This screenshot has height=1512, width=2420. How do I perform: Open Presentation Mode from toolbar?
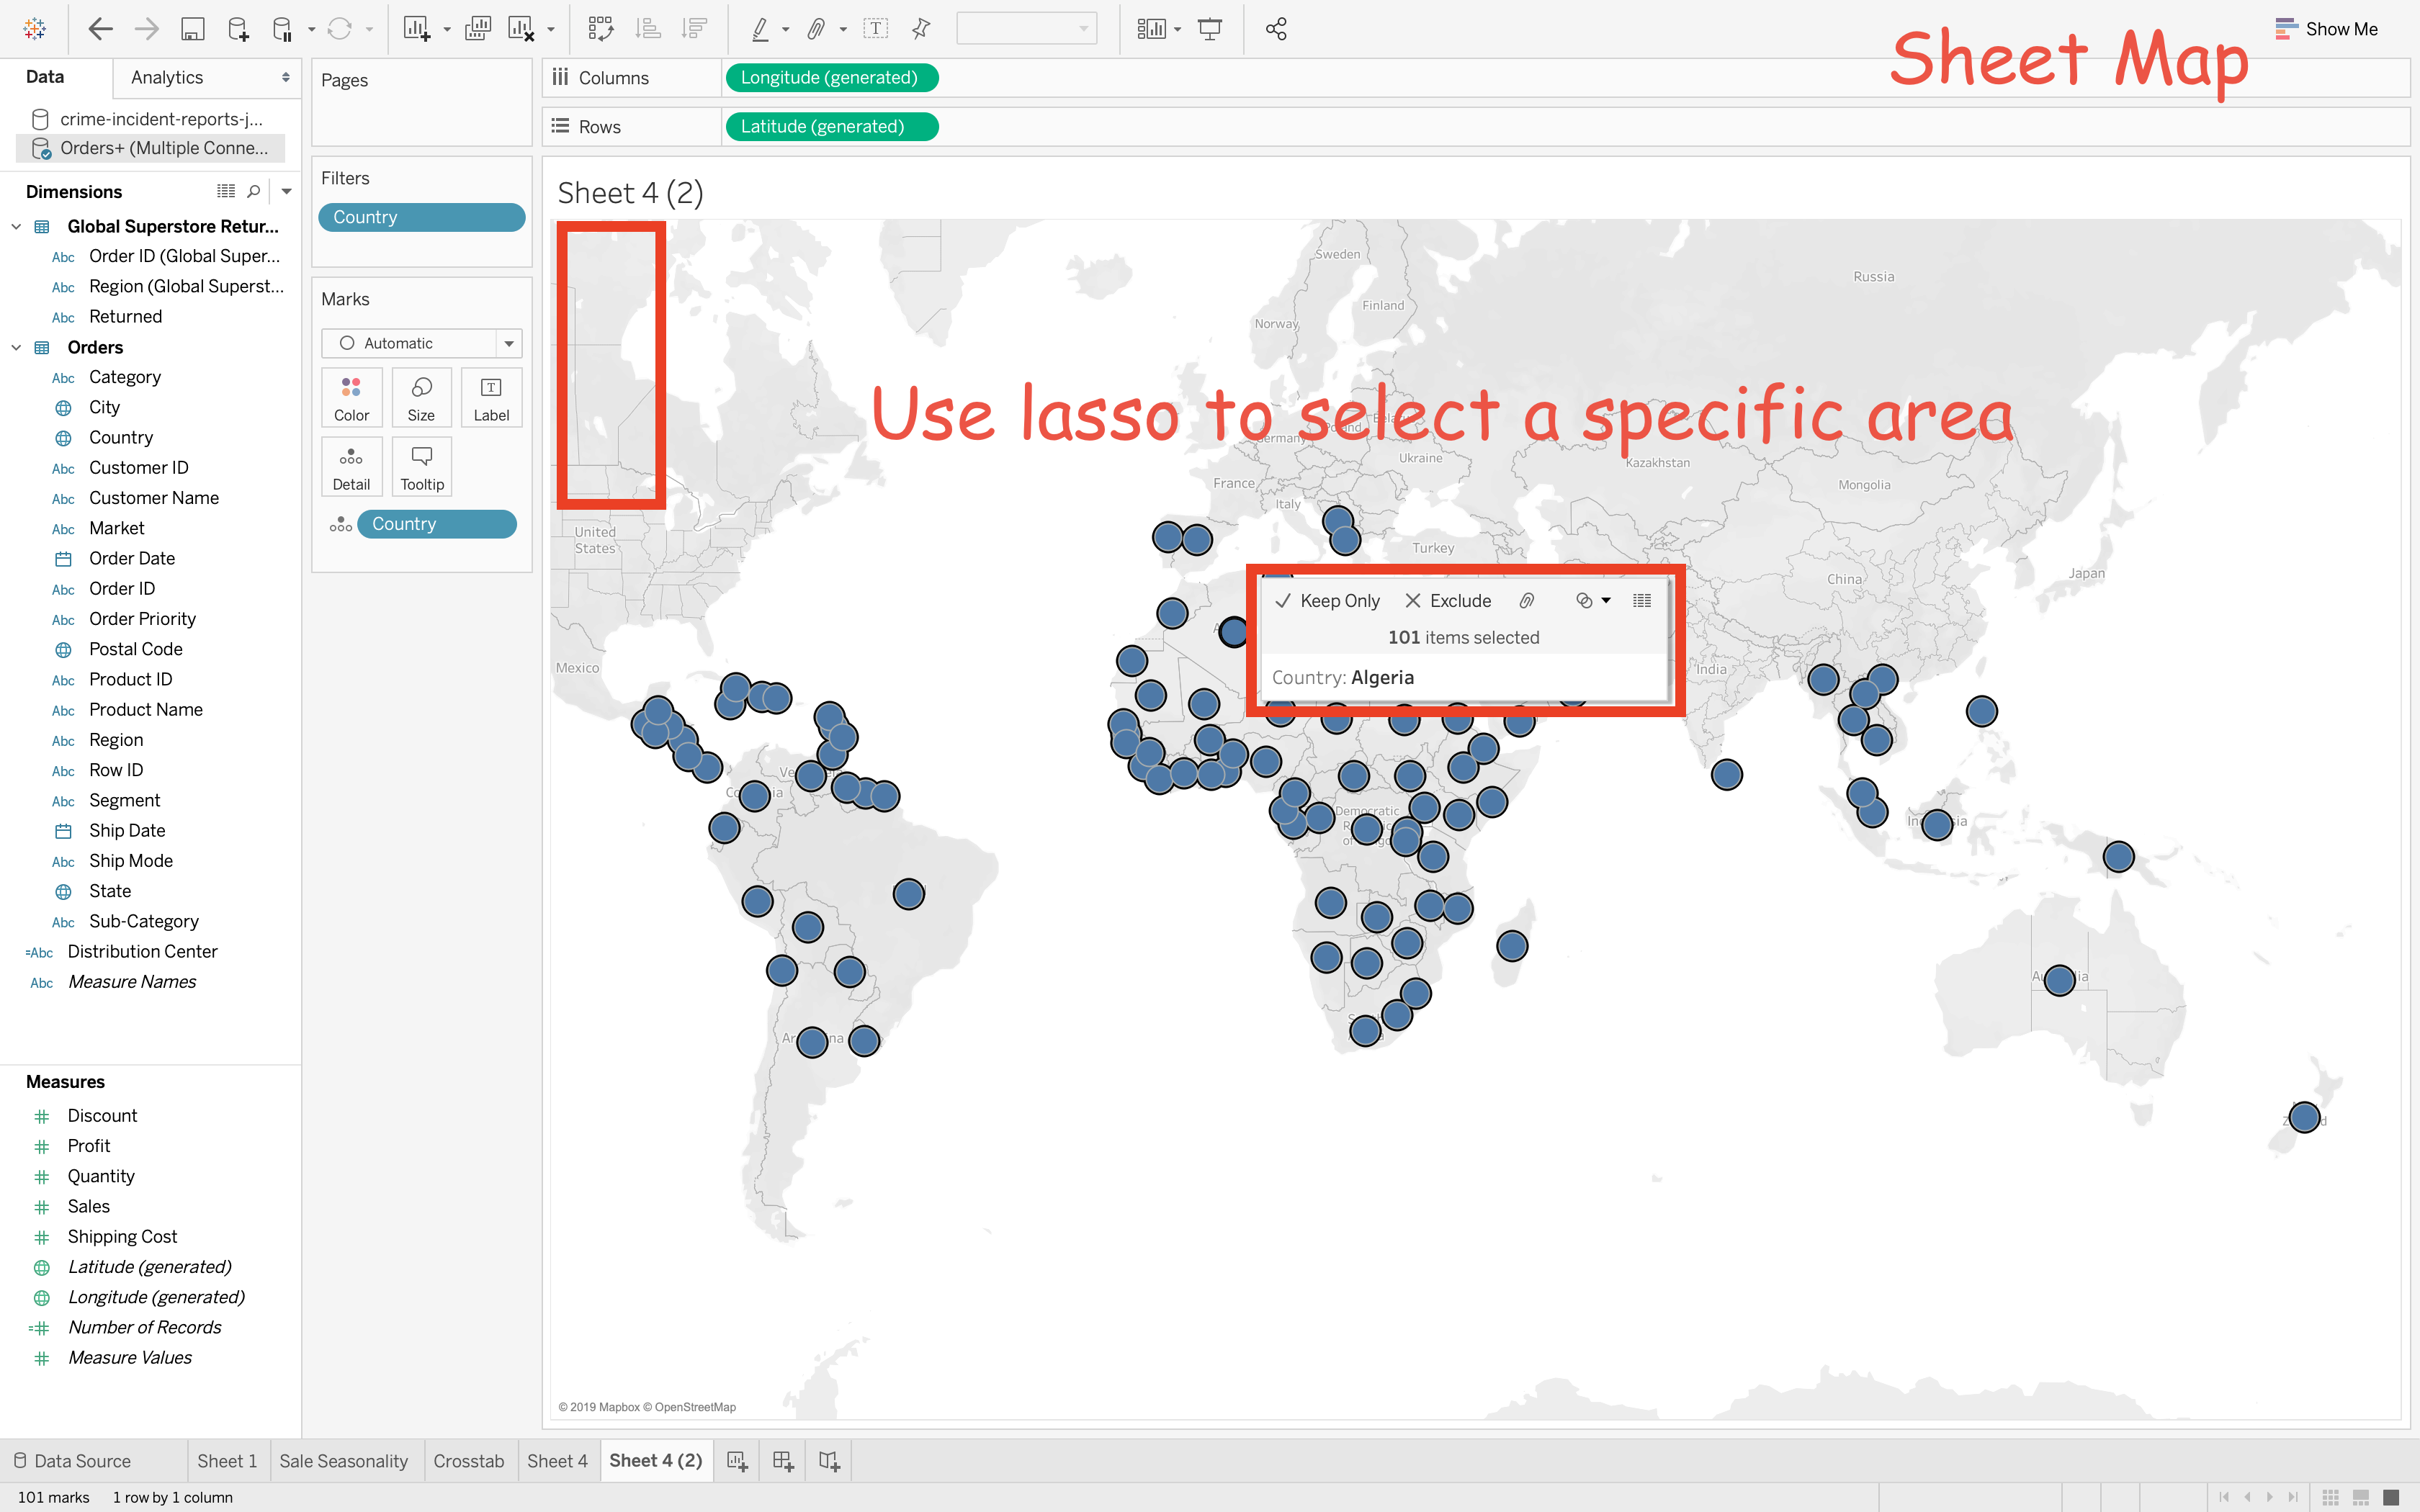coord(1210,29)
